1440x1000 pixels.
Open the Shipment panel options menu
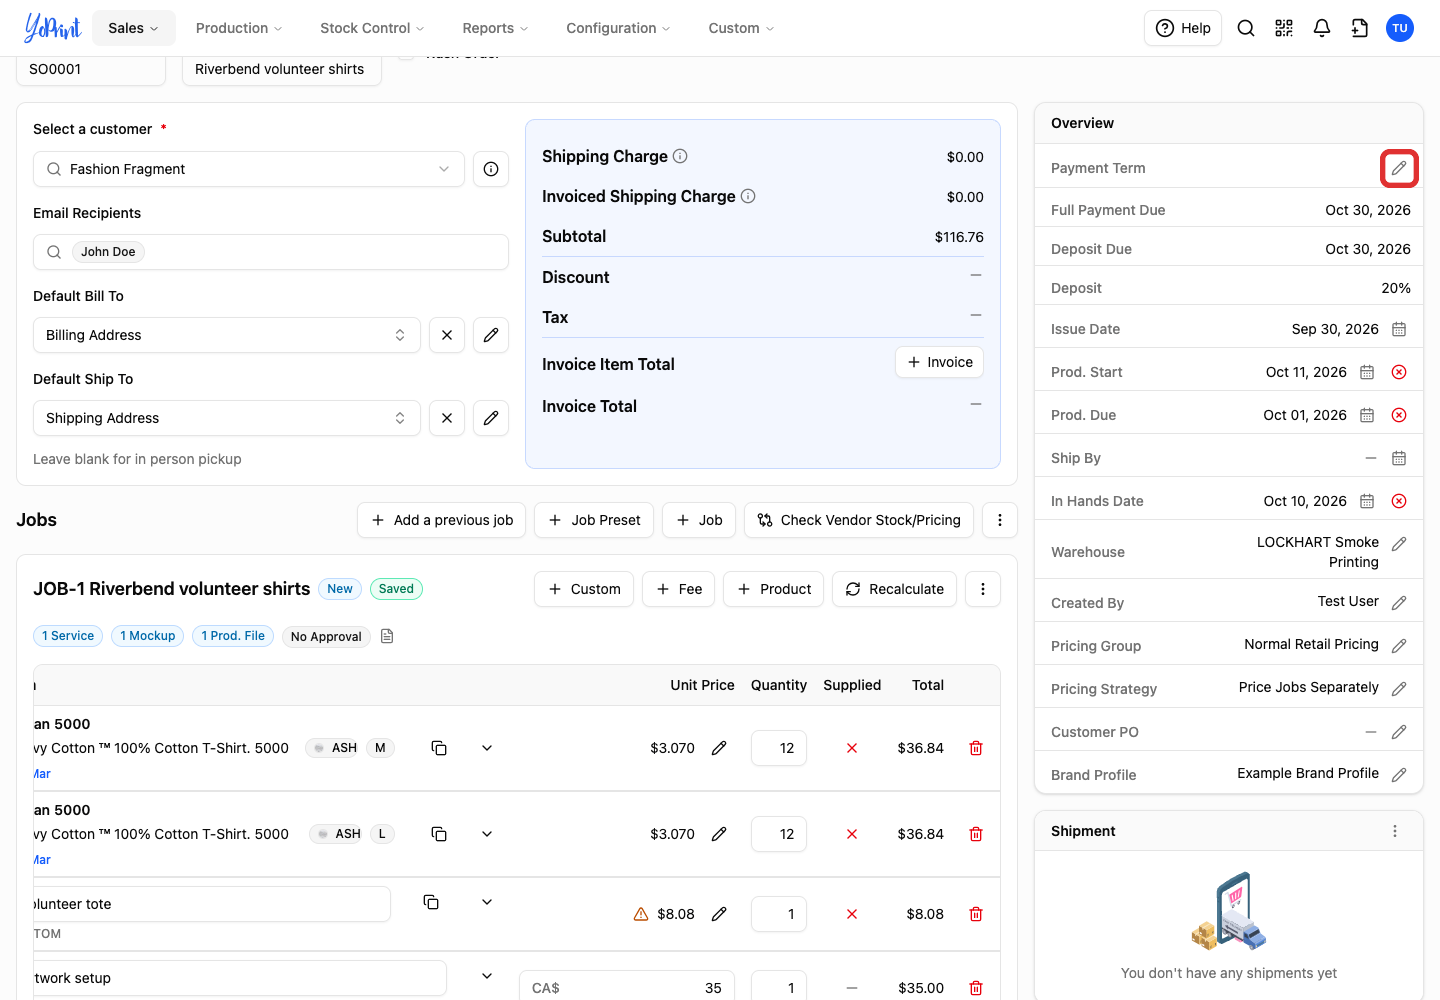tap(1395, 831)
